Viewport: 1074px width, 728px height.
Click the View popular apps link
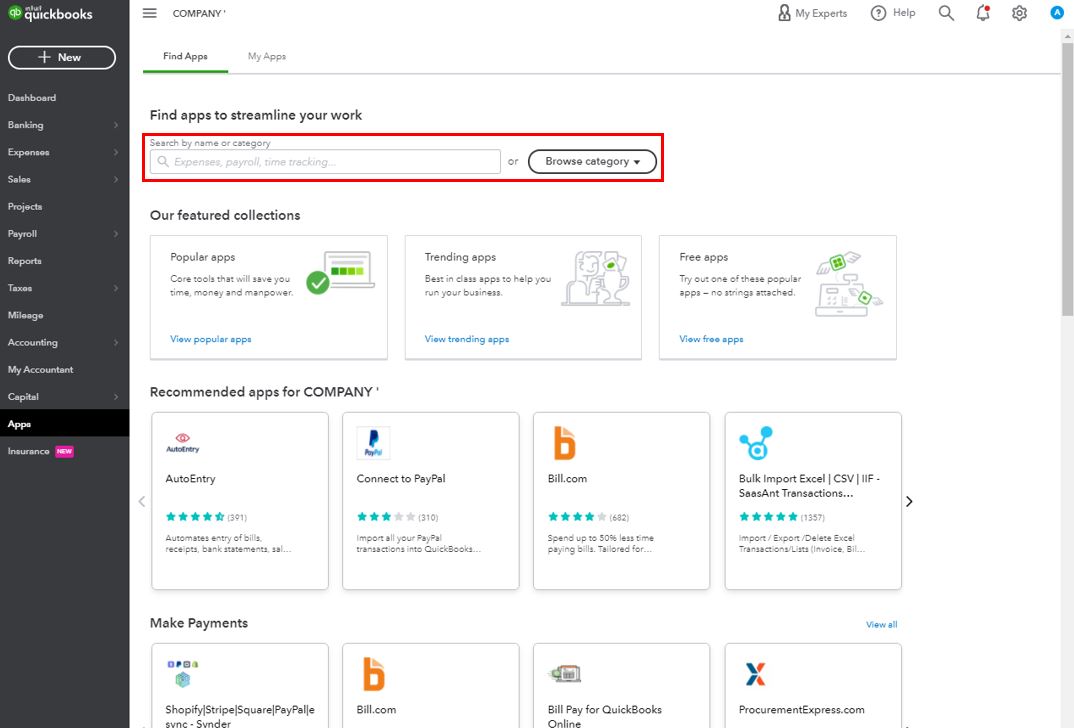(211, 339)
